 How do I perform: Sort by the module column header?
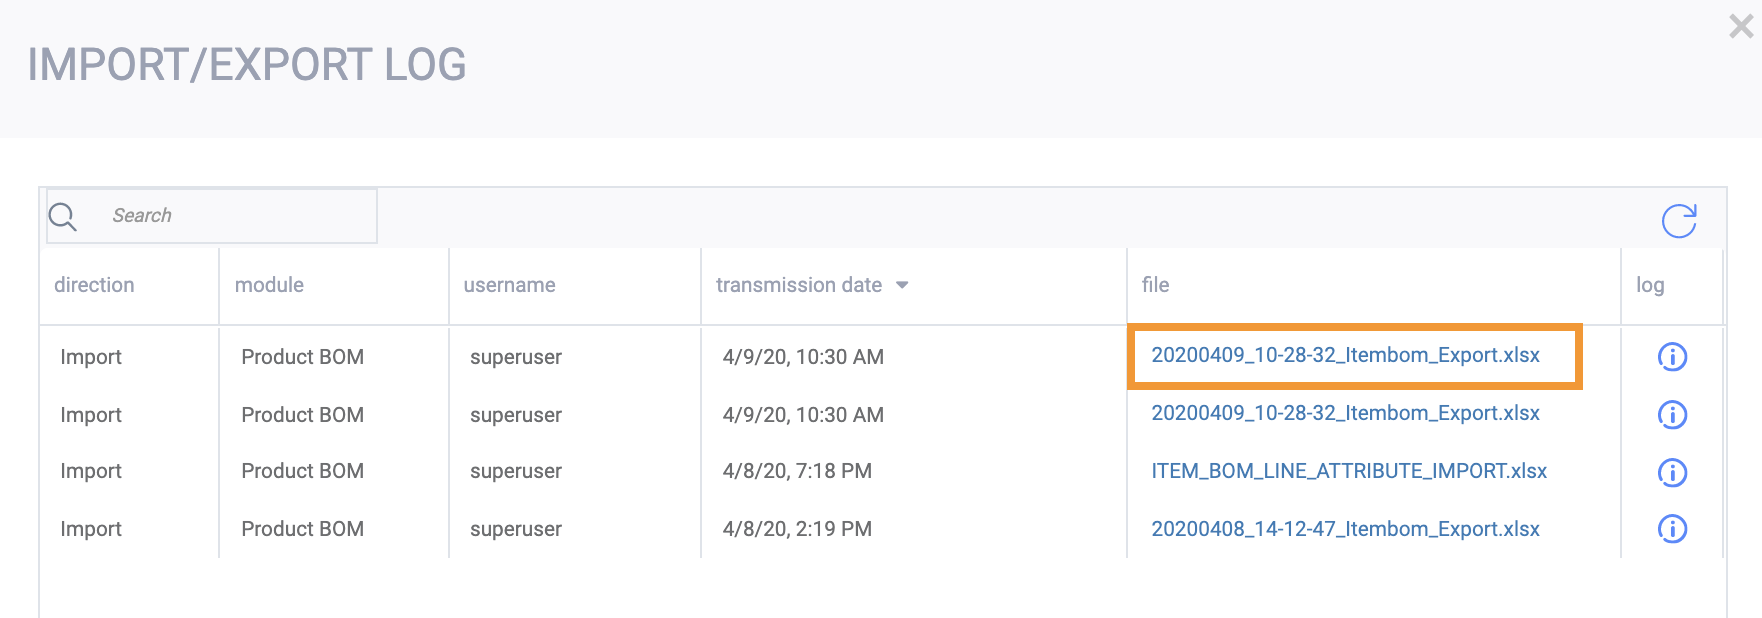coord(269,285)
